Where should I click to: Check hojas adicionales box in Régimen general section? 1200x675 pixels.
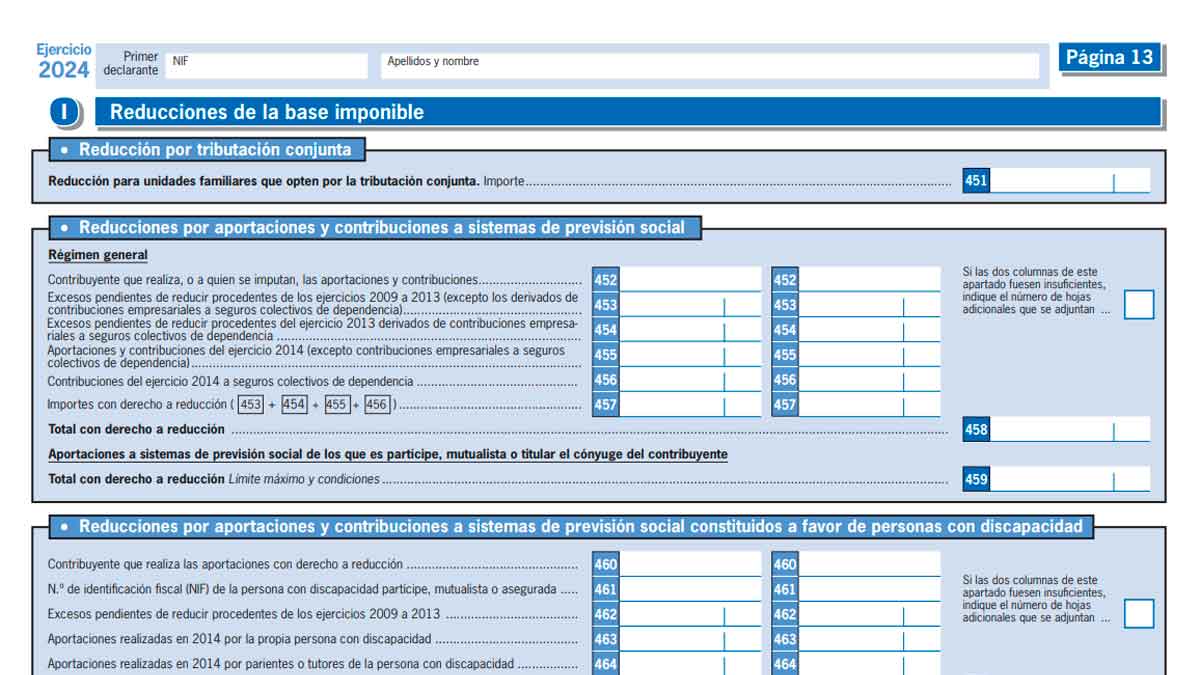tap(1139, 305)
